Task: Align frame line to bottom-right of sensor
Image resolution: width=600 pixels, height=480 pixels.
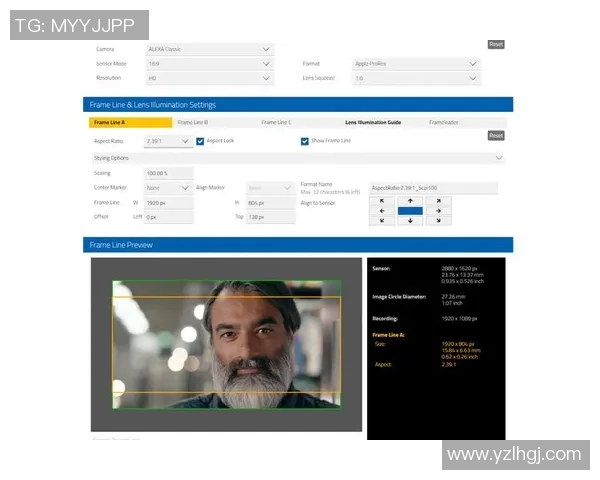Action: pos(438,221)
